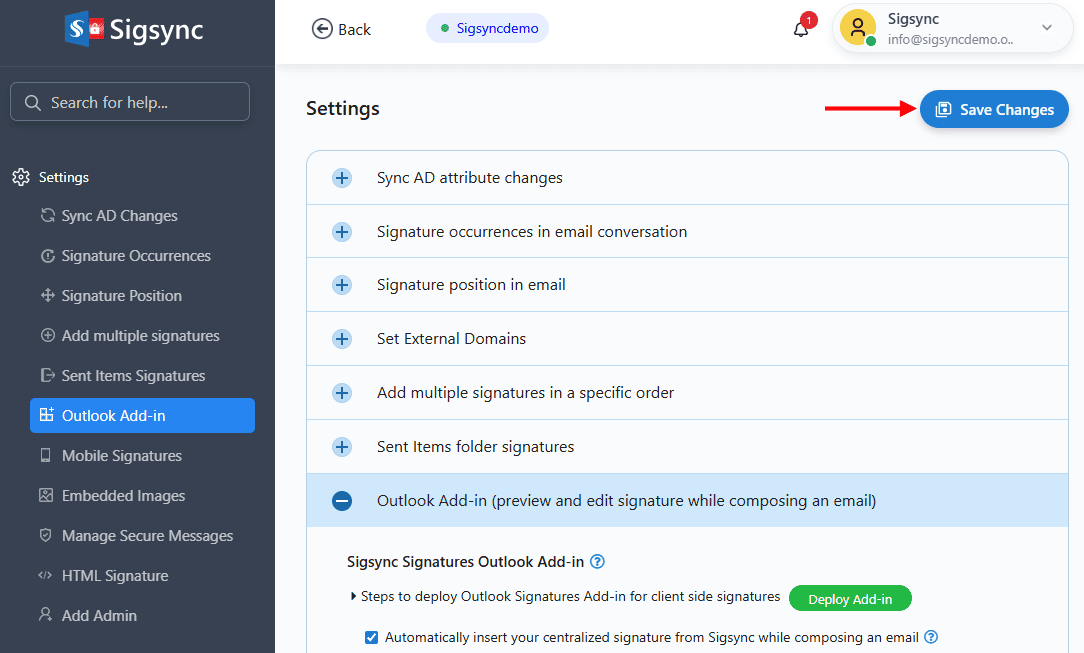The image size is (1084, 653).
Task: Click help icon next to automatic insert option
Action: 931,637
